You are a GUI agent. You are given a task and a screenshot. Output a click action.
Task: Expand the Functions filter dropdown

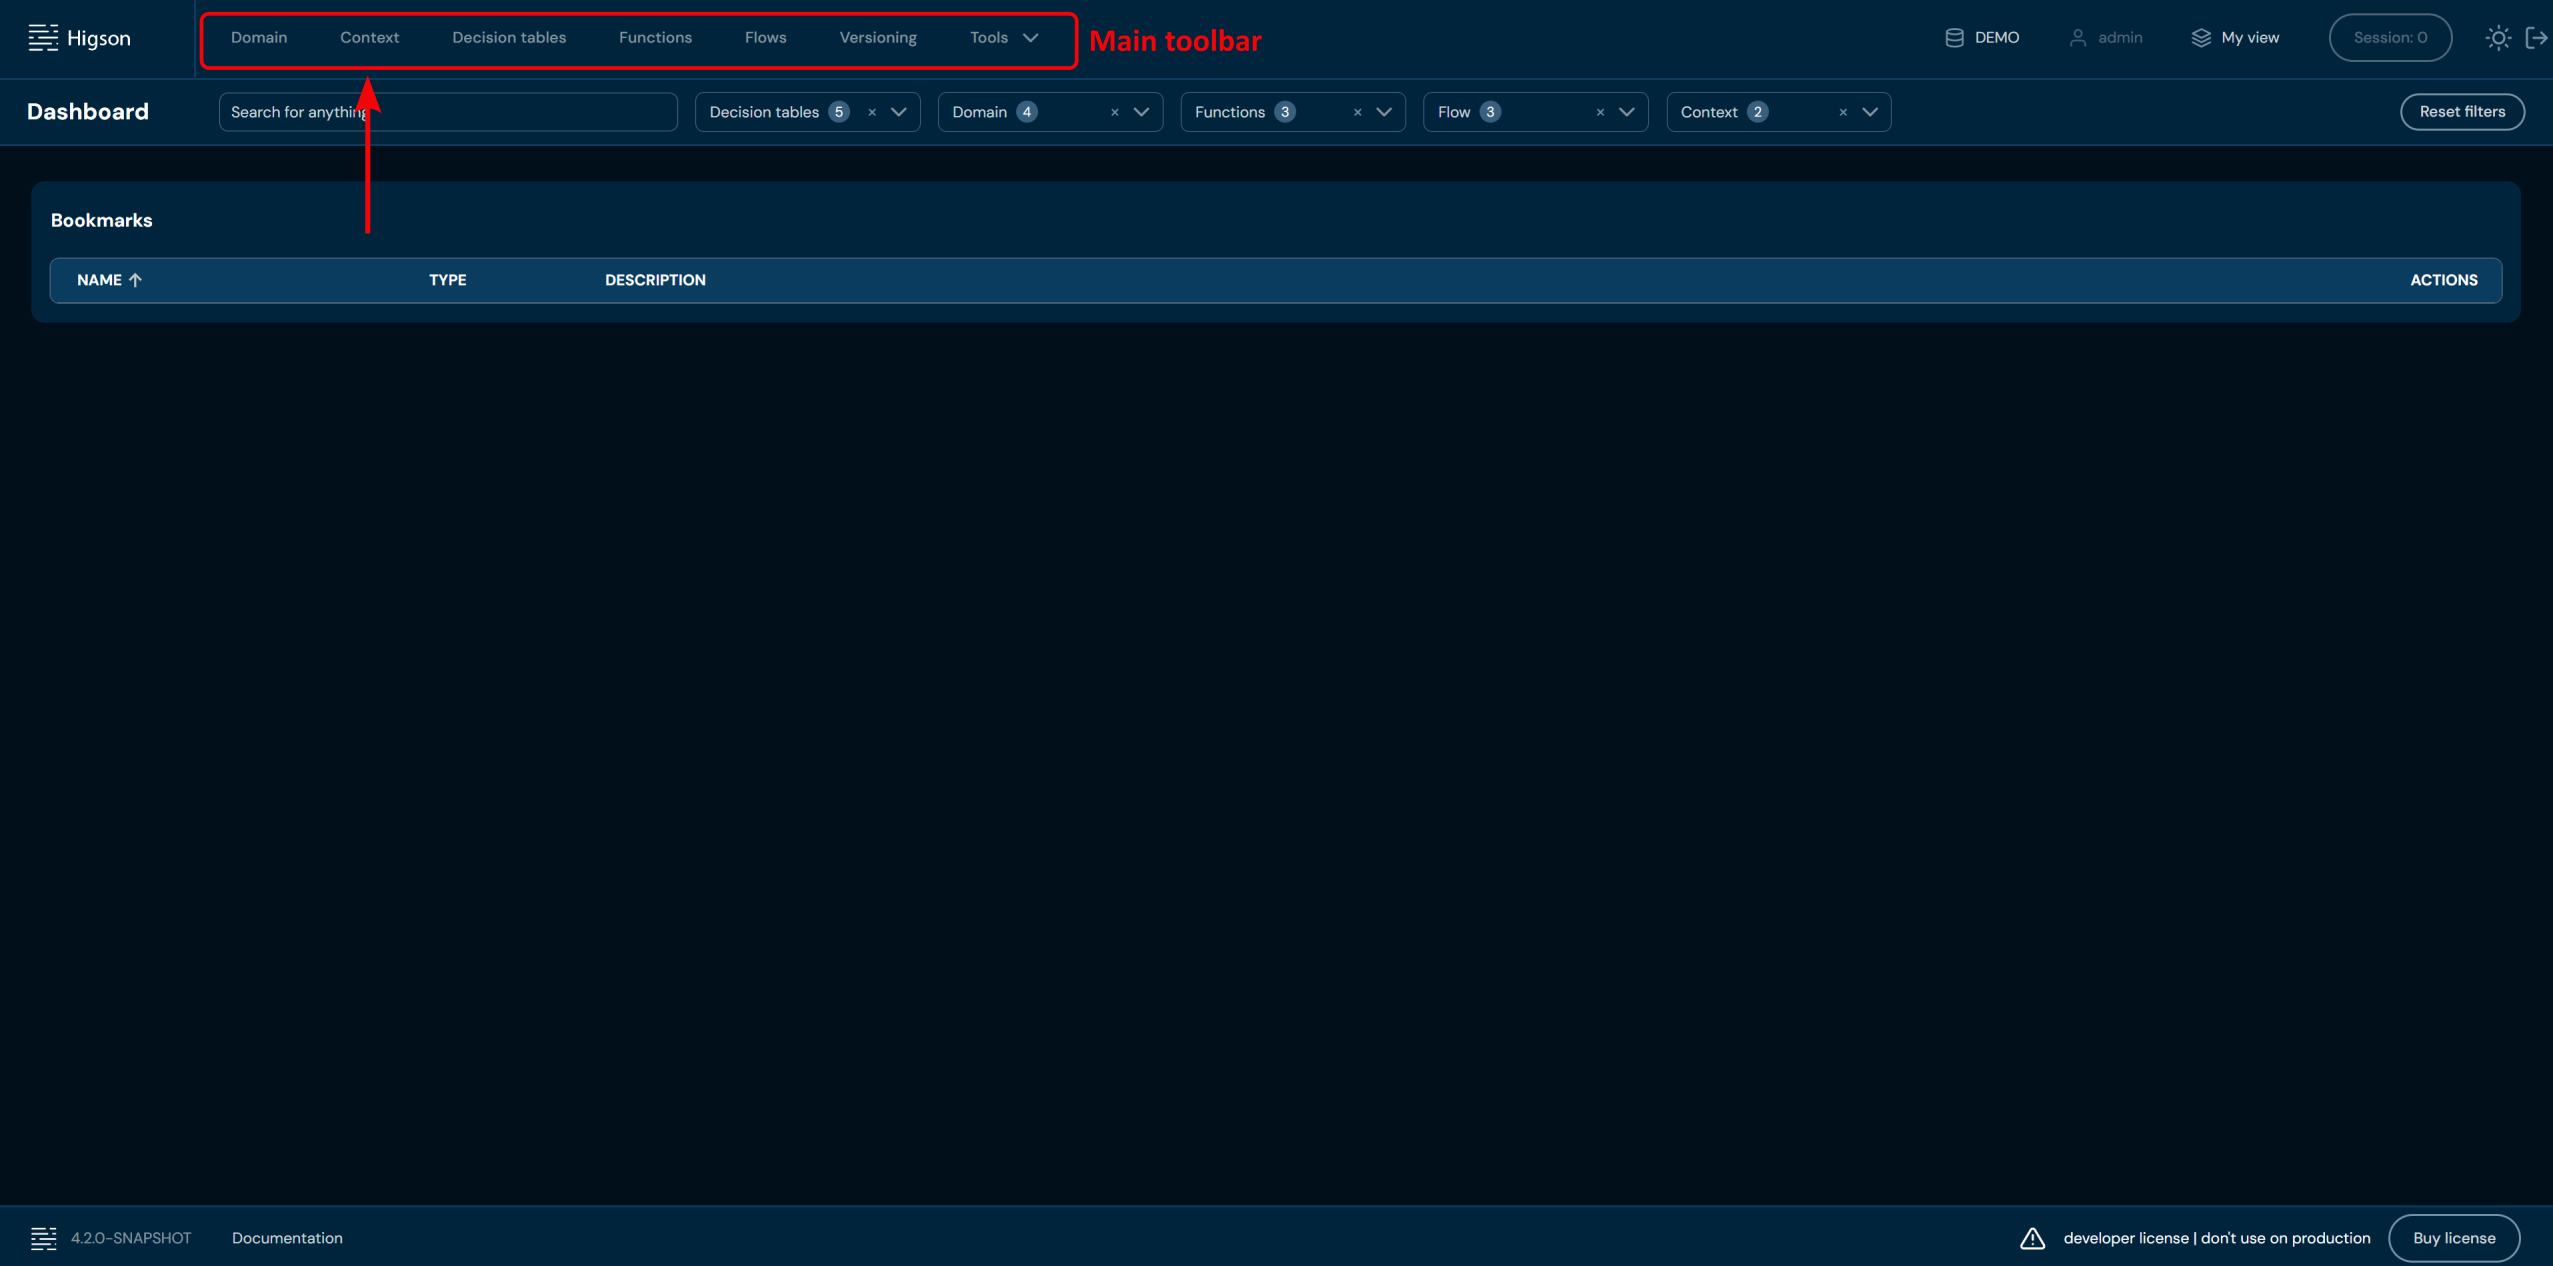[x=1384, y=112]
